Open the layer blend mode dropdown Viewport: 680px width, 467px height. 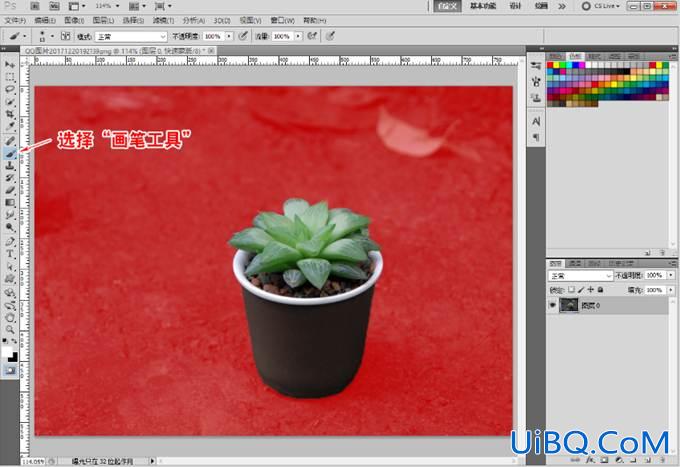pyautogui.click(x=580, y=276)
